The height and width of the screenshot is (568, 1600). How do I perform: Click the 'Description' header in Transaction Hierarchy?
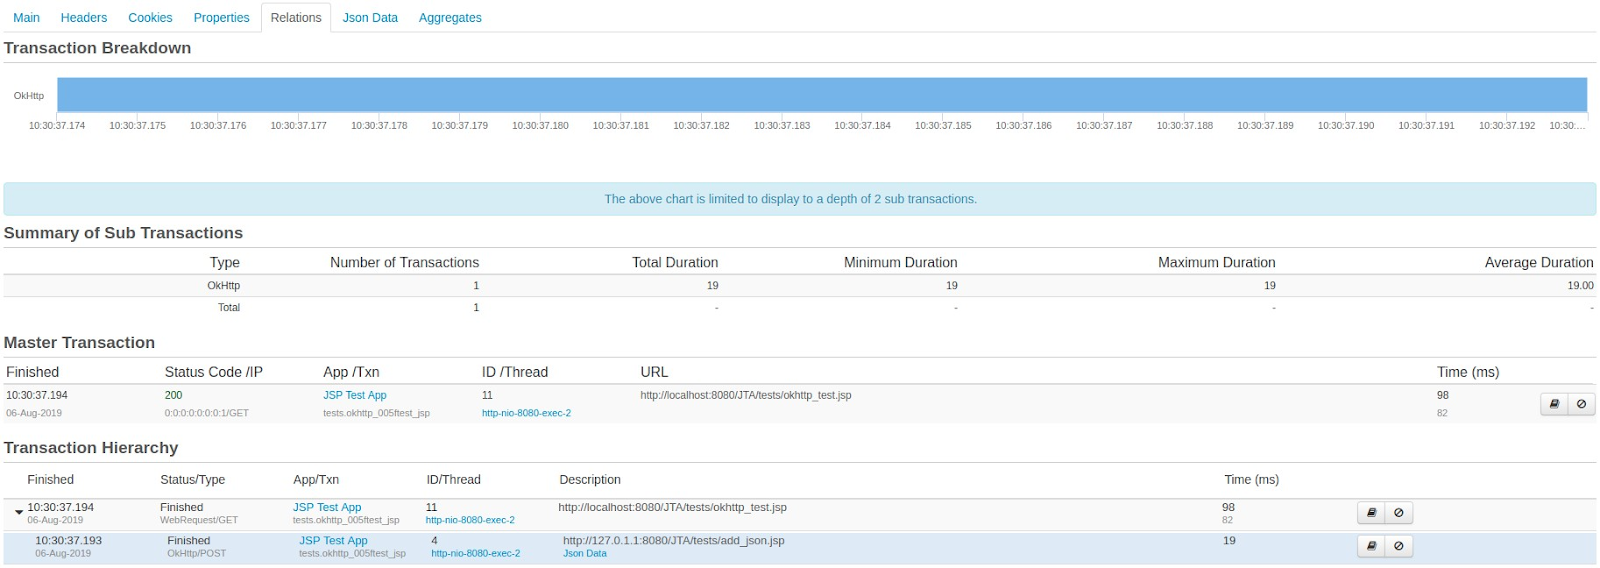590,480
